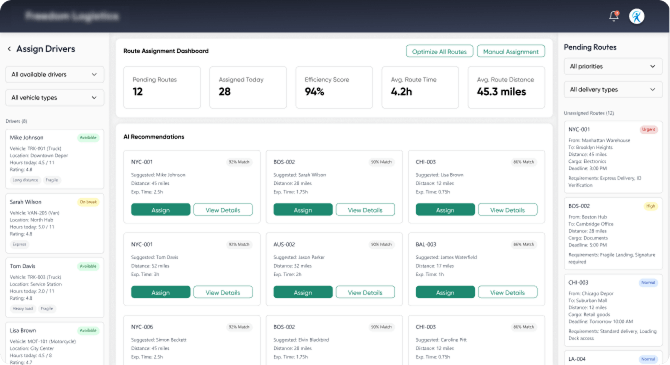View Details for BOS-002 Sarah Wilson

365,210
